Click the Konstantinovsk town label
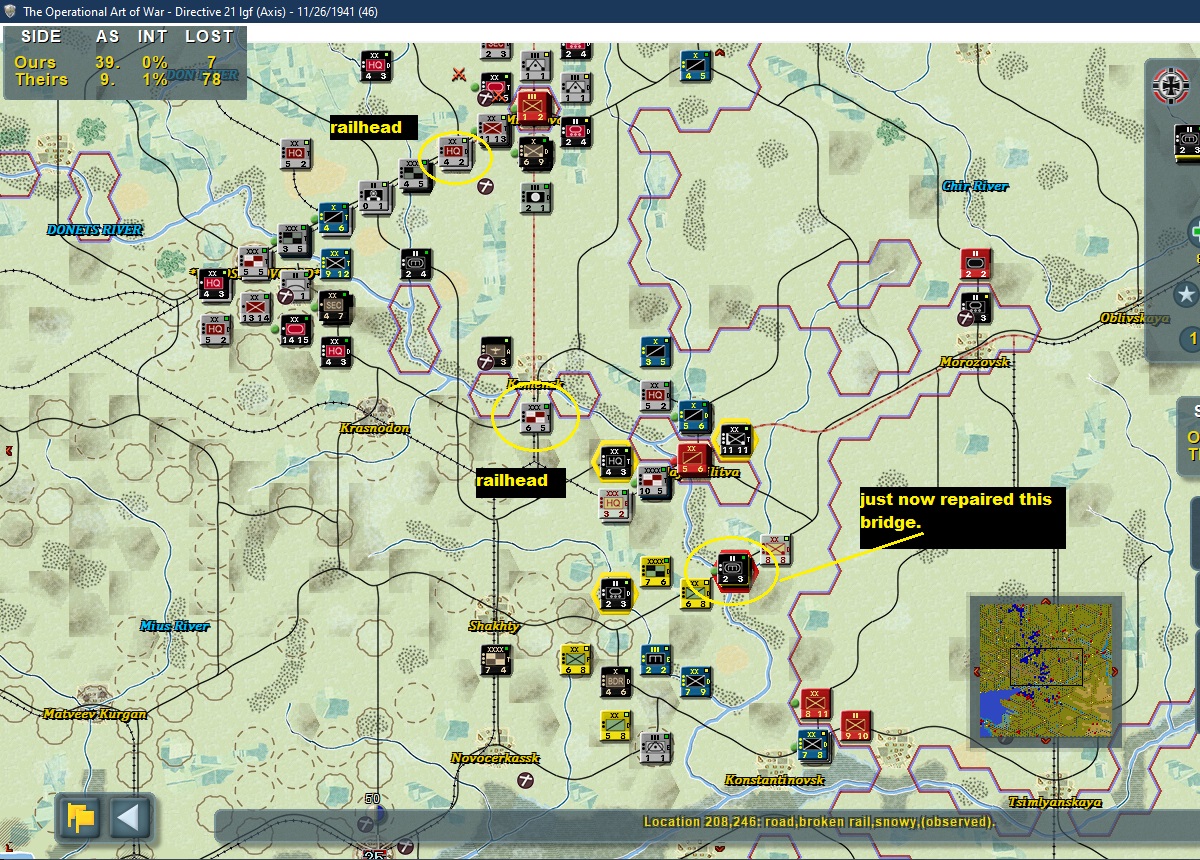1200x860 pixels. click(x=775, y=780)
